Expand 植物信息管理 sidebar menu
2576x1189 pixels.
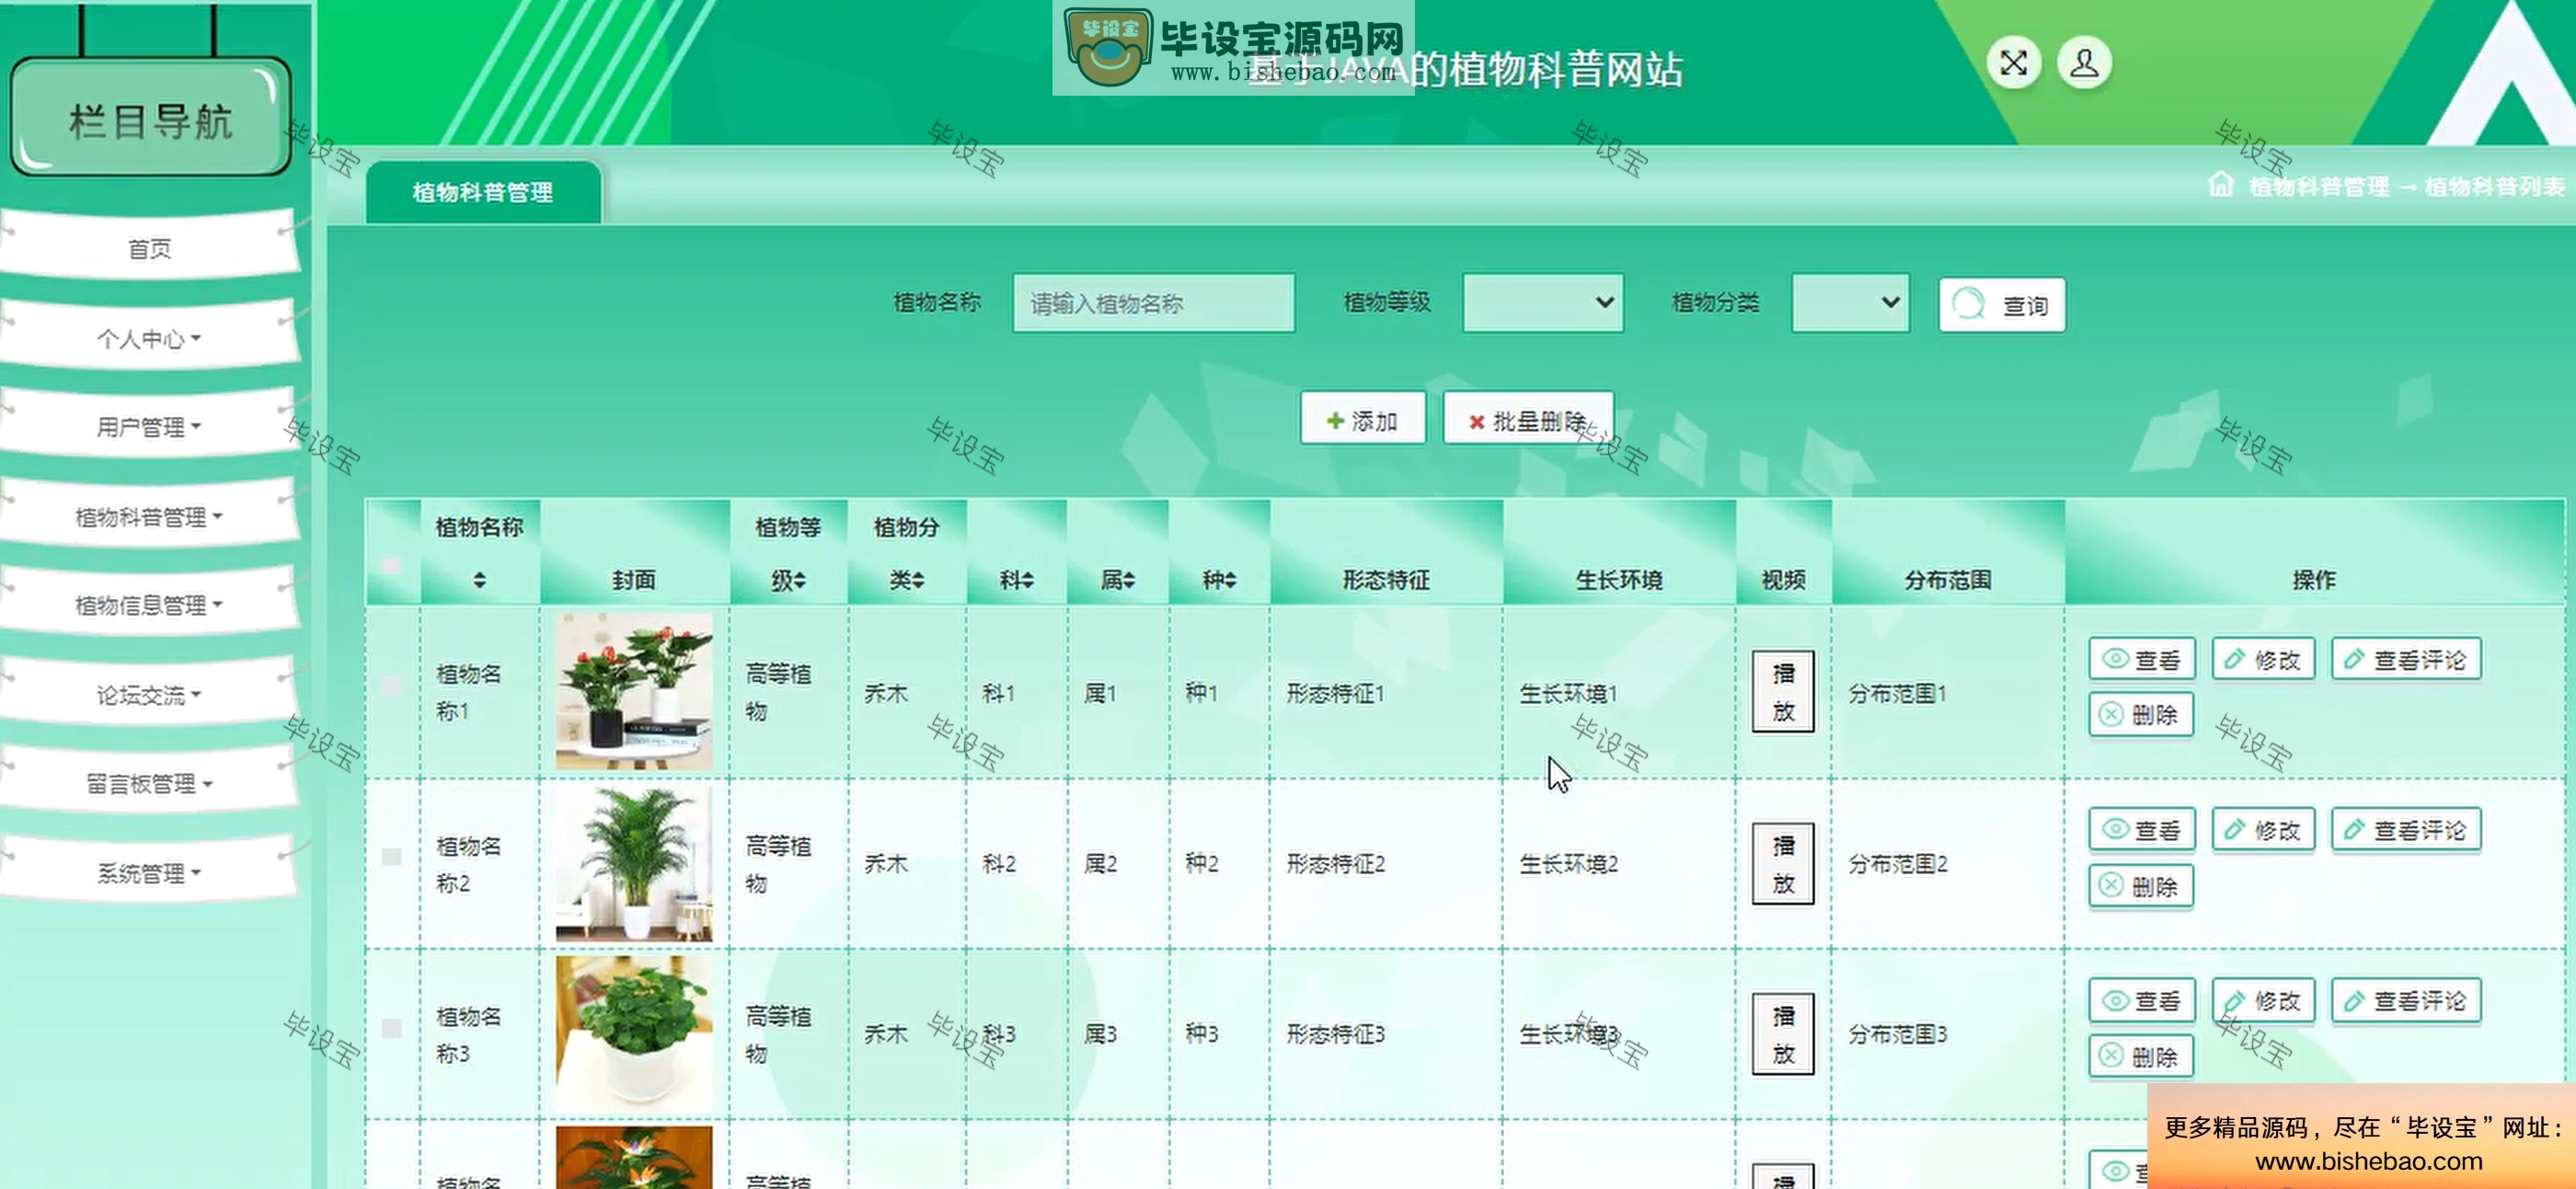point(149,605)
